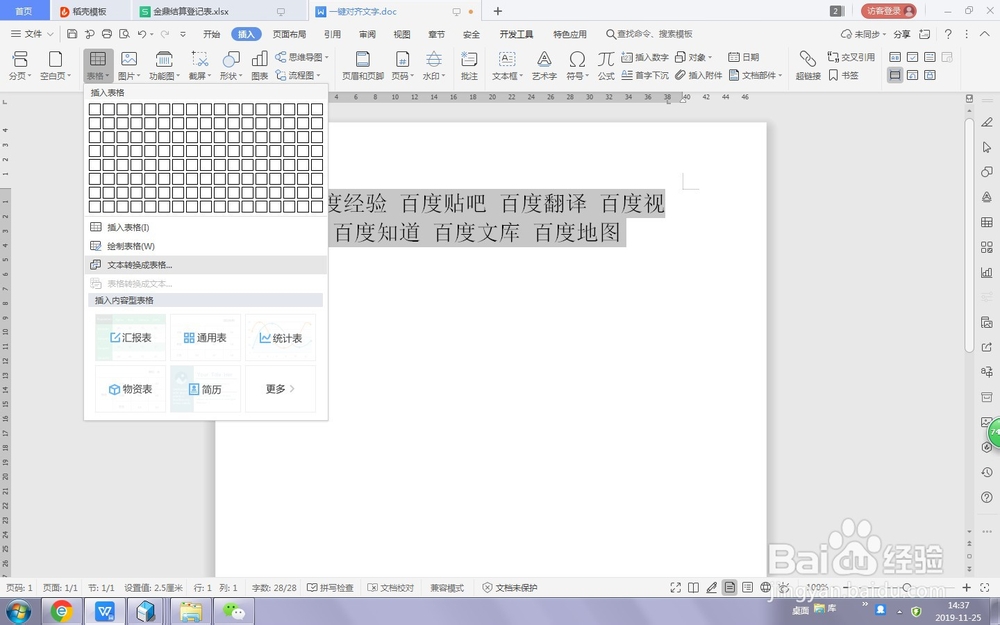Viewport: 1000px width, 625px height.
Task: Click the 公式 formula pi icon
Action: point(606,59)
